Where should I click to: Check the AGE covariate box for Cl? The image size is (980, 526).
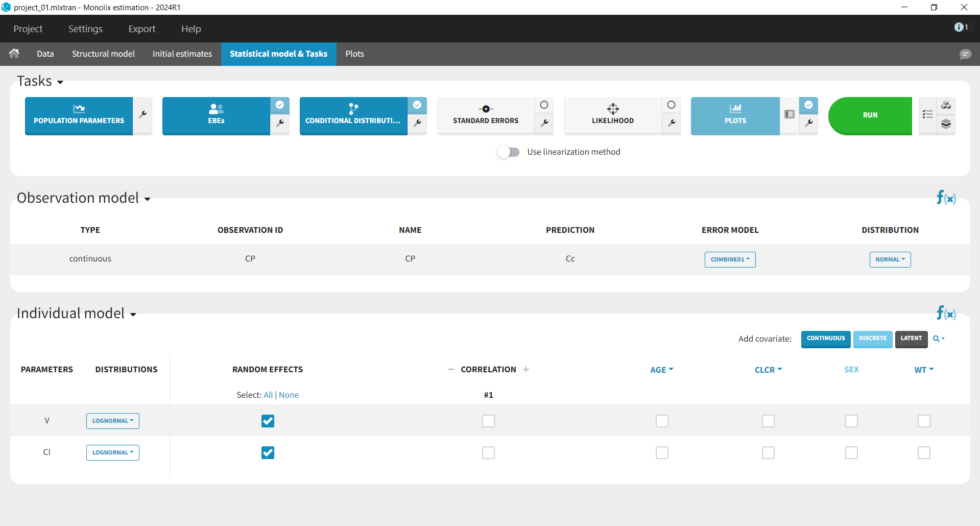coord(662,453)
